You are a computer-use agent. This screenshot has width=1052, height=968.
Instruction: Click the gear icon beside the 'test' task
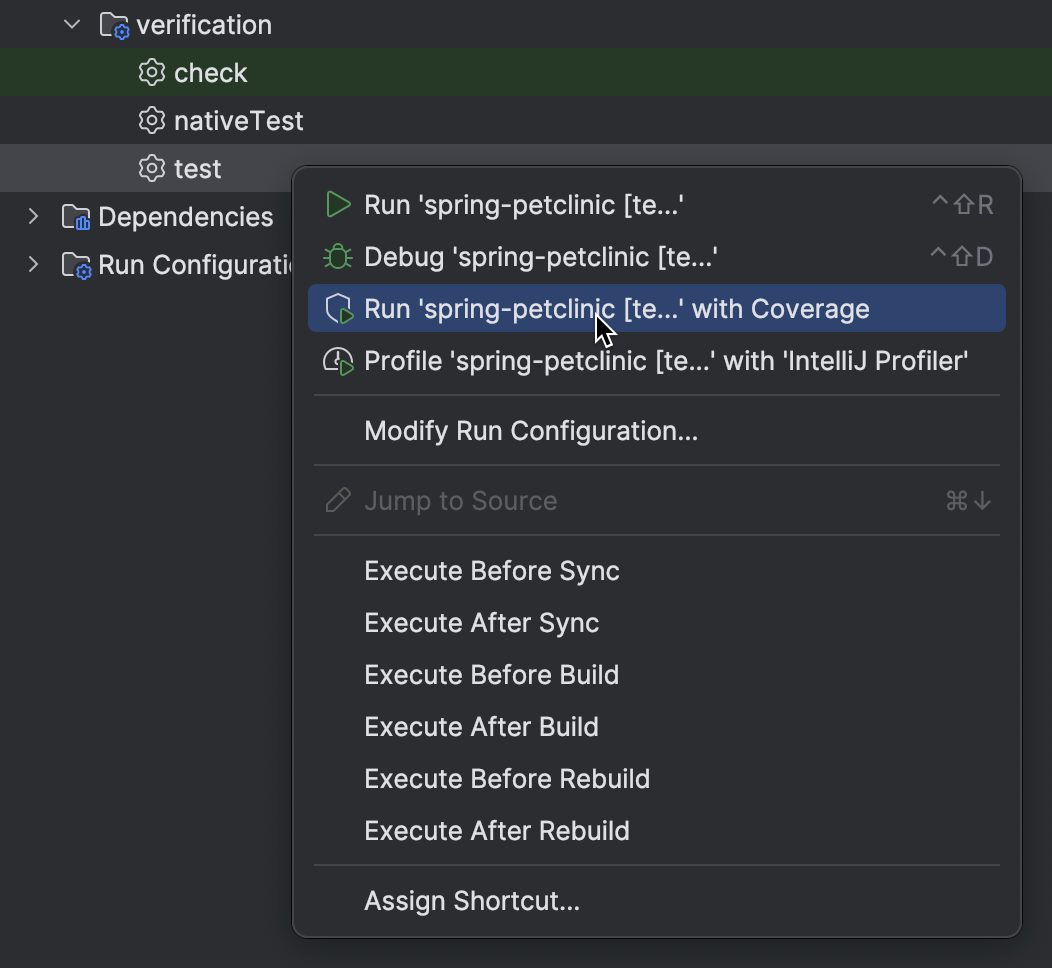click(150, 168)
